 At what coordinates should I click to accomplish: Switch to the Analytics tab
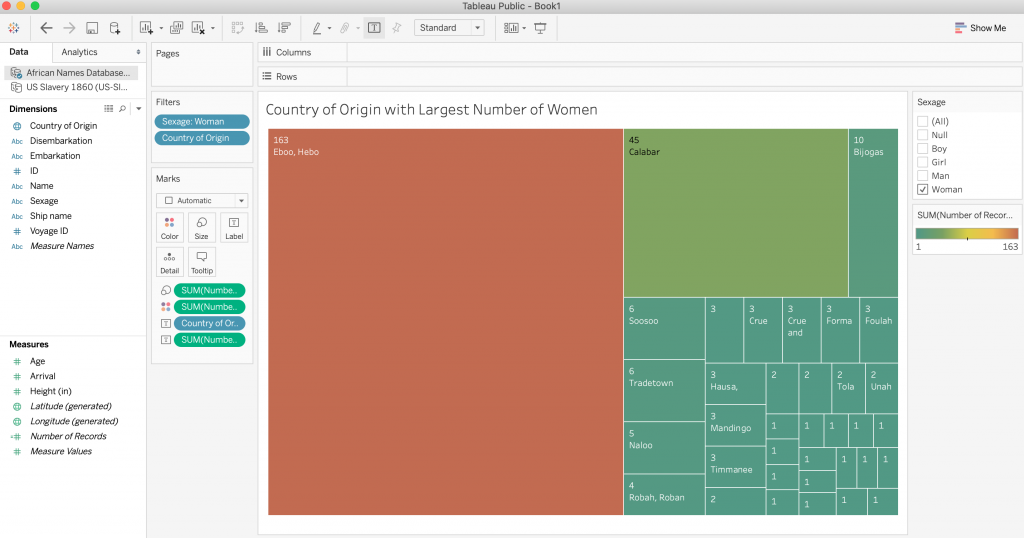coord(80,52)
